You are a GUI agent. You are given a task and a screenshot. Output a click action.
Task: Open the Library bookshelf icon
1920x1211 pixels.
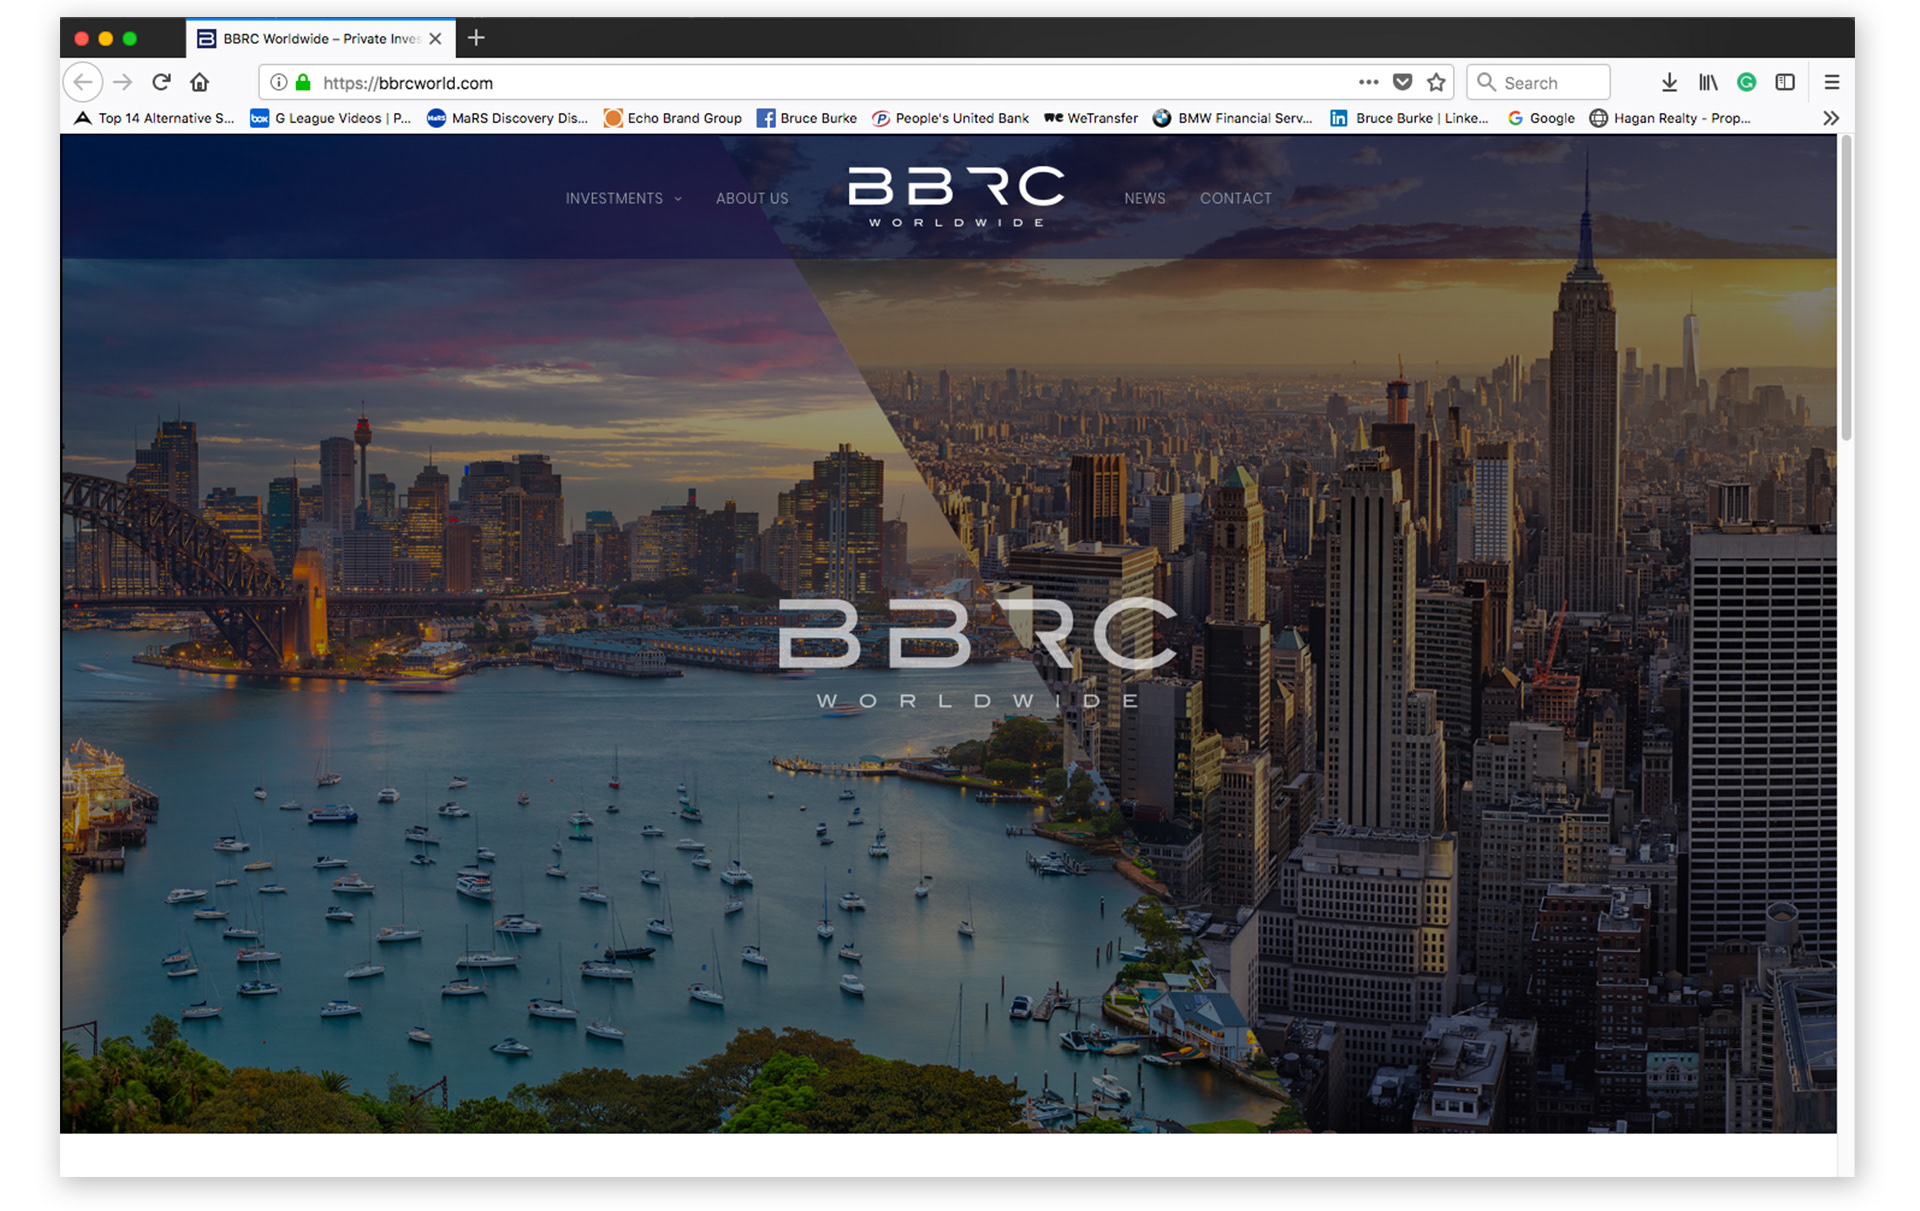[1707, 82]
